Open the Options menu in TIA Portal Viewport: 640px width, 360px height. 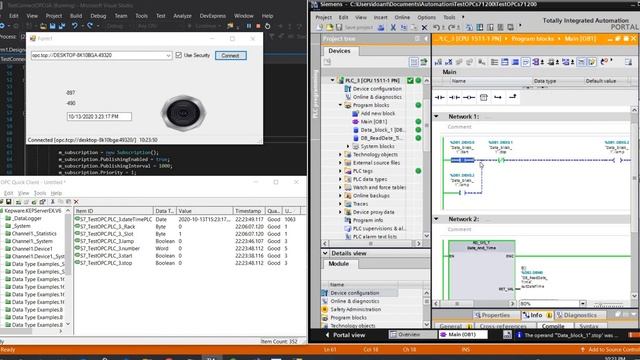pos(426,18)
